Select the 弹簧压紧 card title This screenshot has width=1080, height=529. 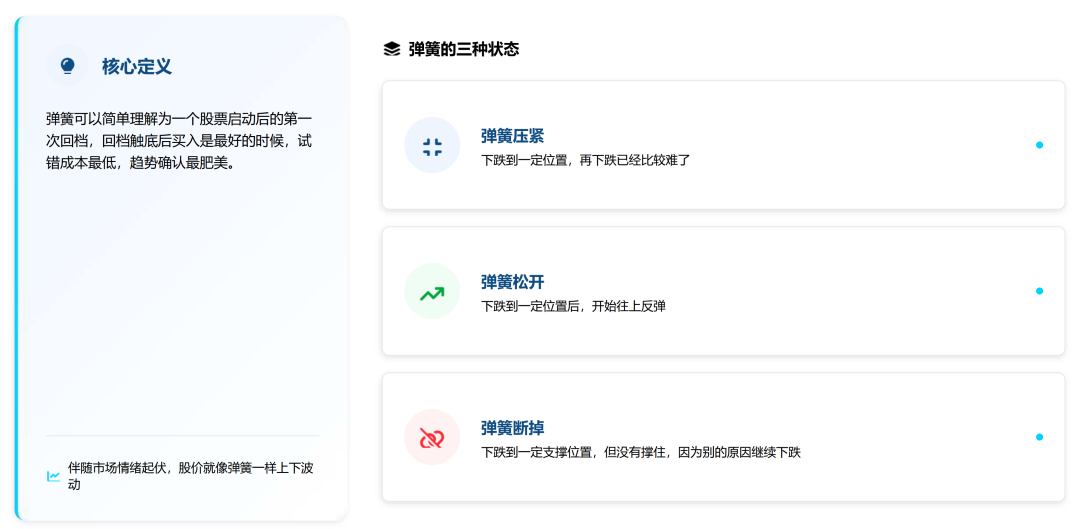[x=512, y=136]
